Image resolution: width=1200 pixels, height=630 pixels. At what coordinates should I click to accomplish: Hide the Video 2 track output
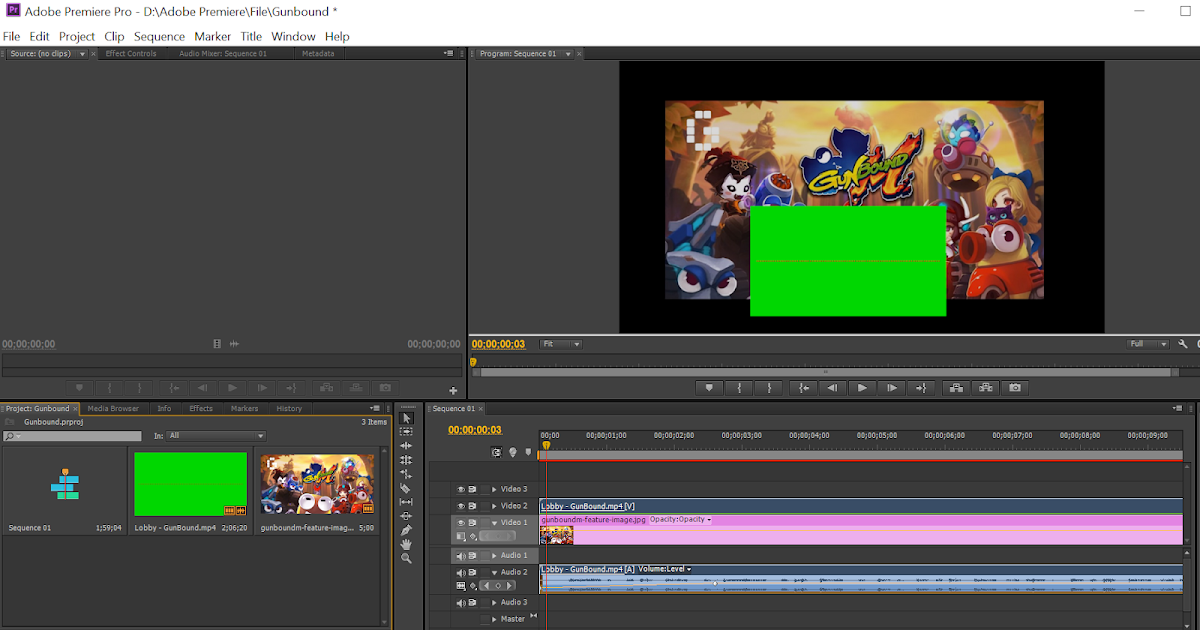click(x=461, y=506)
